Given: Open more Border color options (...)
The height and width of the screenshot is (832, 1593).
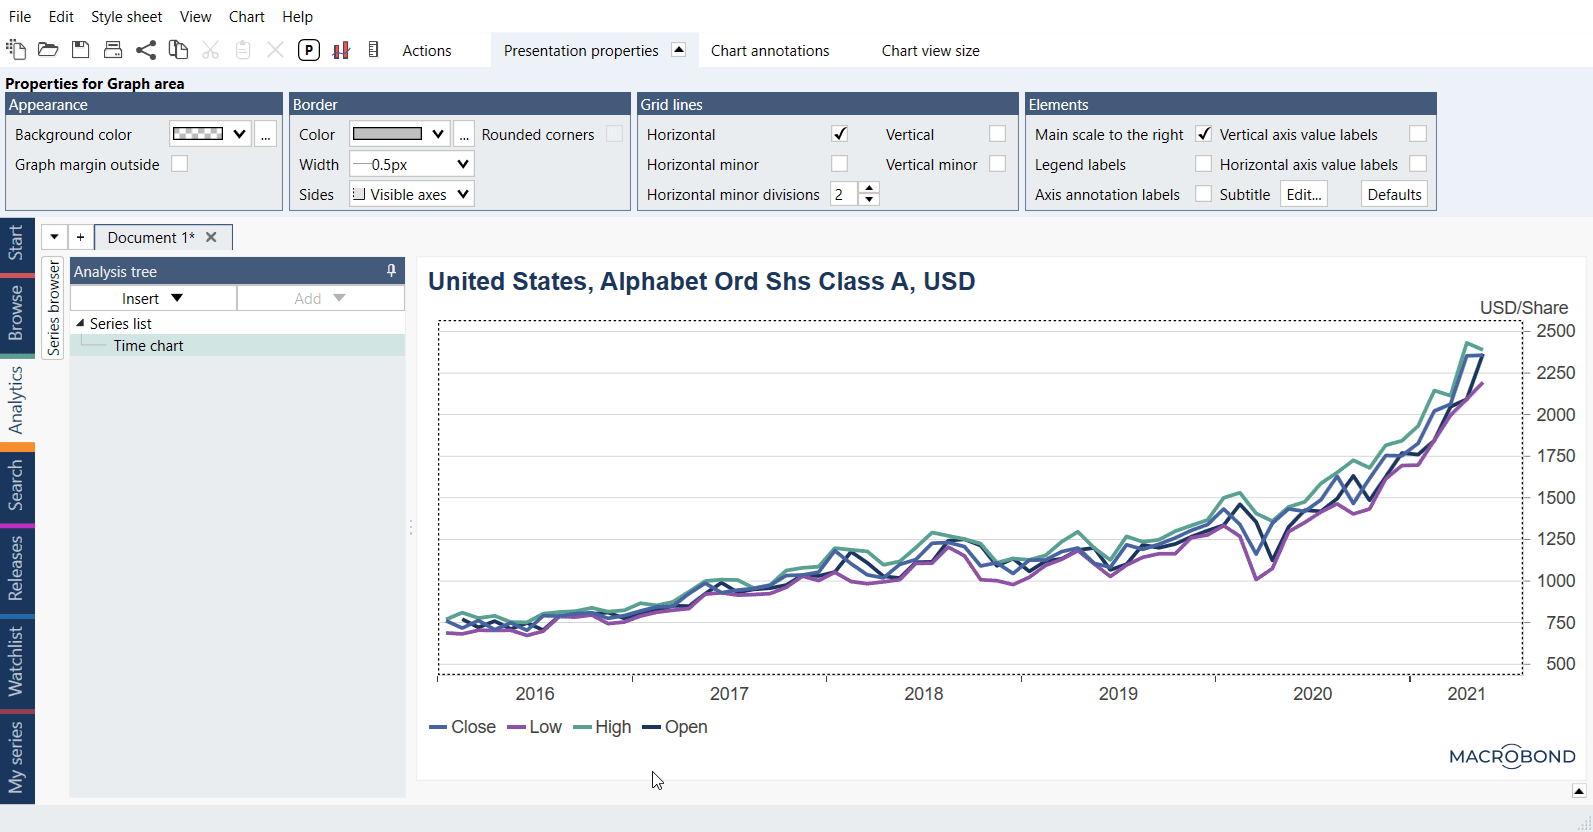Looking at the screenshot, I should [464, 134].
